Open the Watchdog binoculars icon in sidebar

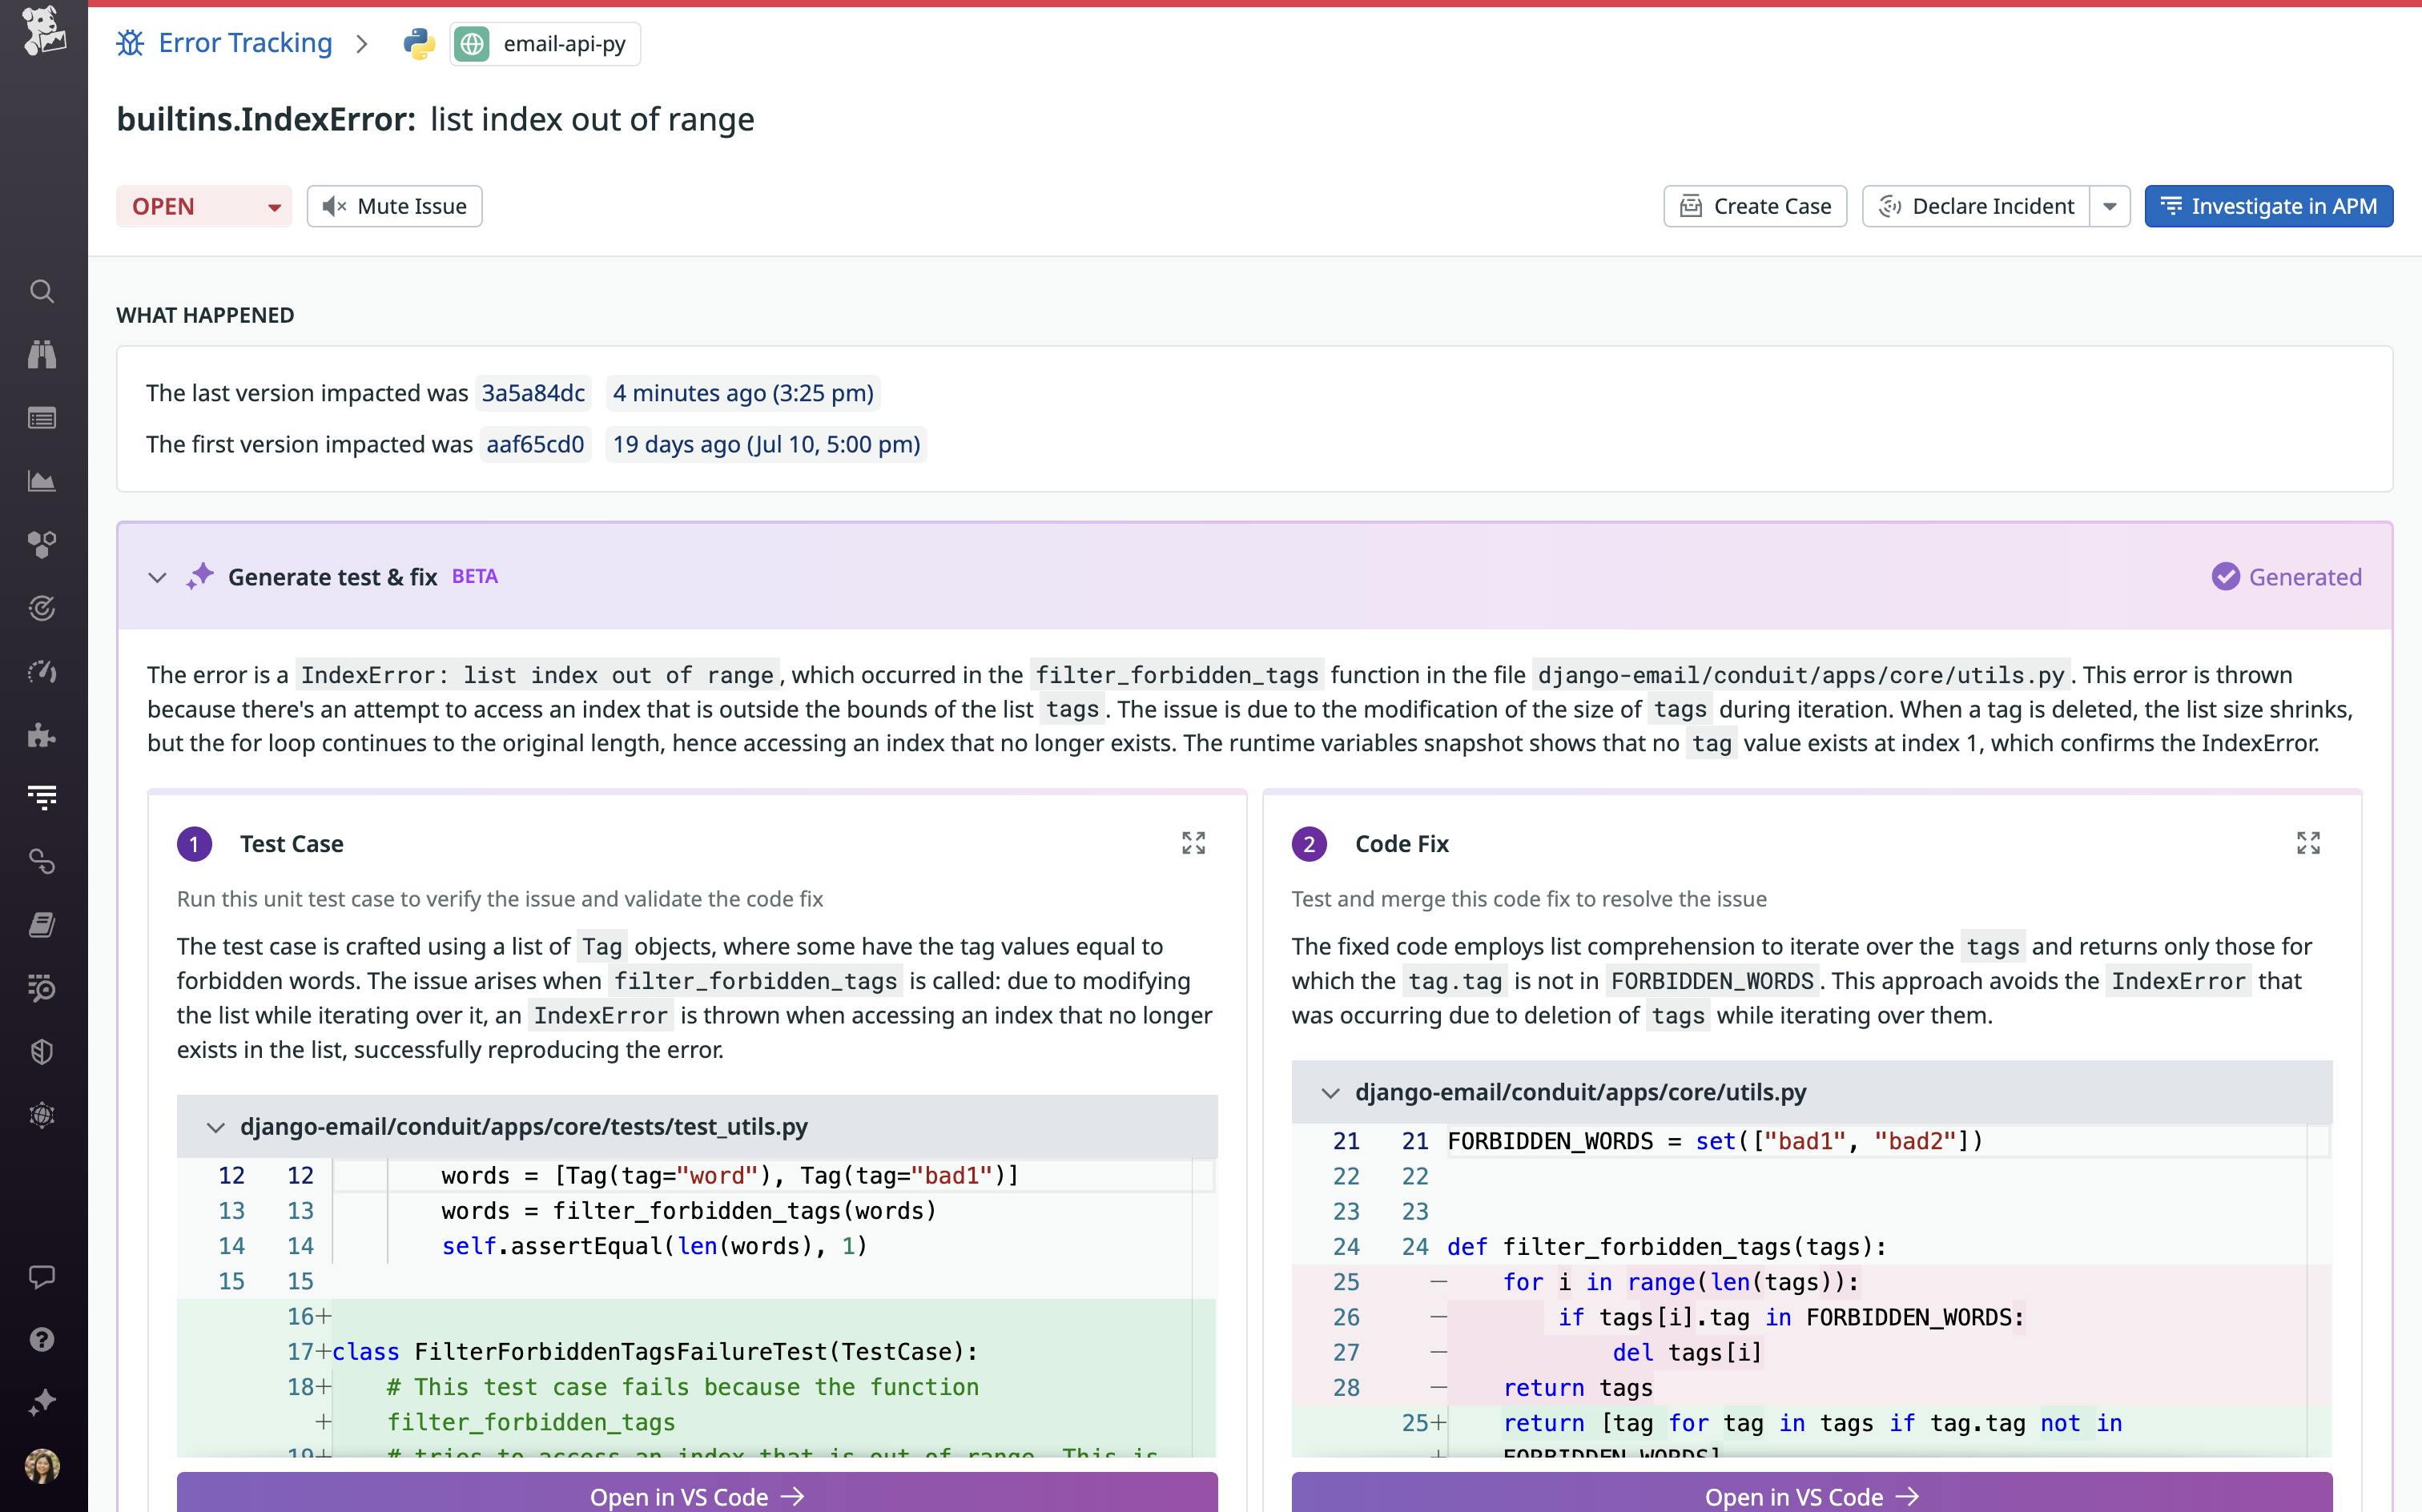(x=42, y=354)
